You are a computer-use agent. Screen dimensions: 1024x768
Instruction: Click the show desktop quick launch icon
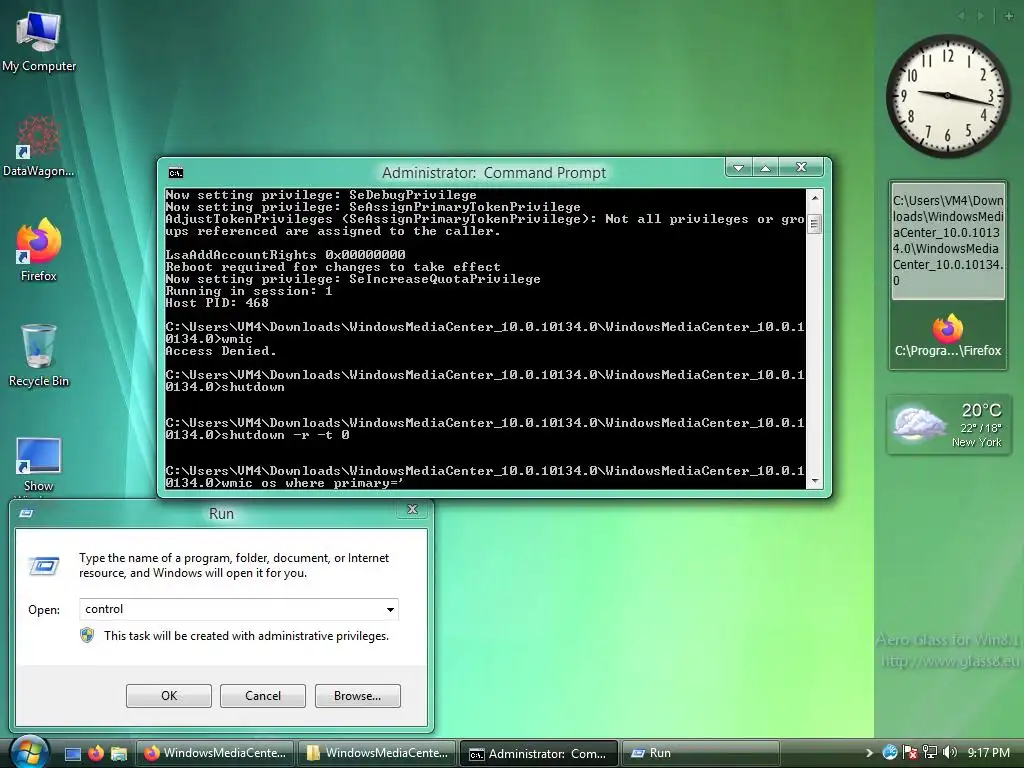73,753
